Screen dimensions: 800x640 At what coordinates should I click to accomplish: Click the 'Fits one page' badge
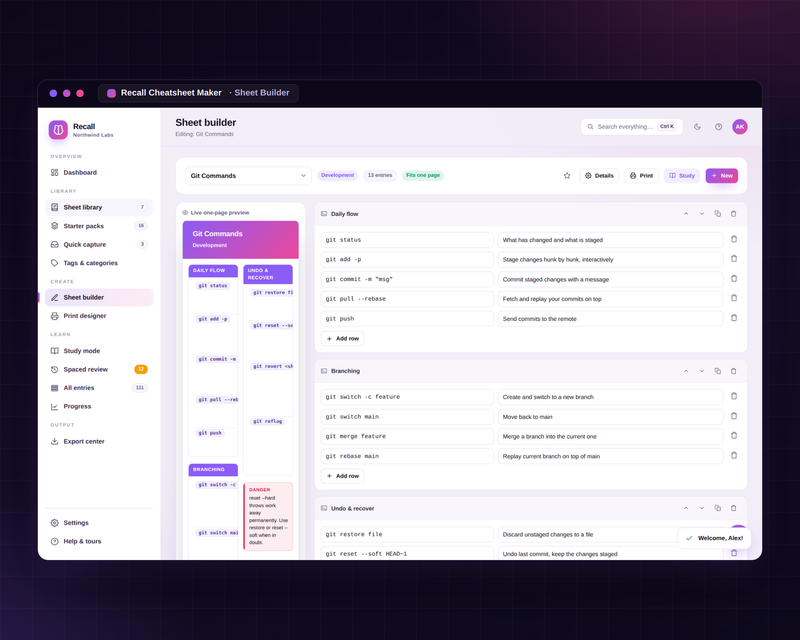423,176
